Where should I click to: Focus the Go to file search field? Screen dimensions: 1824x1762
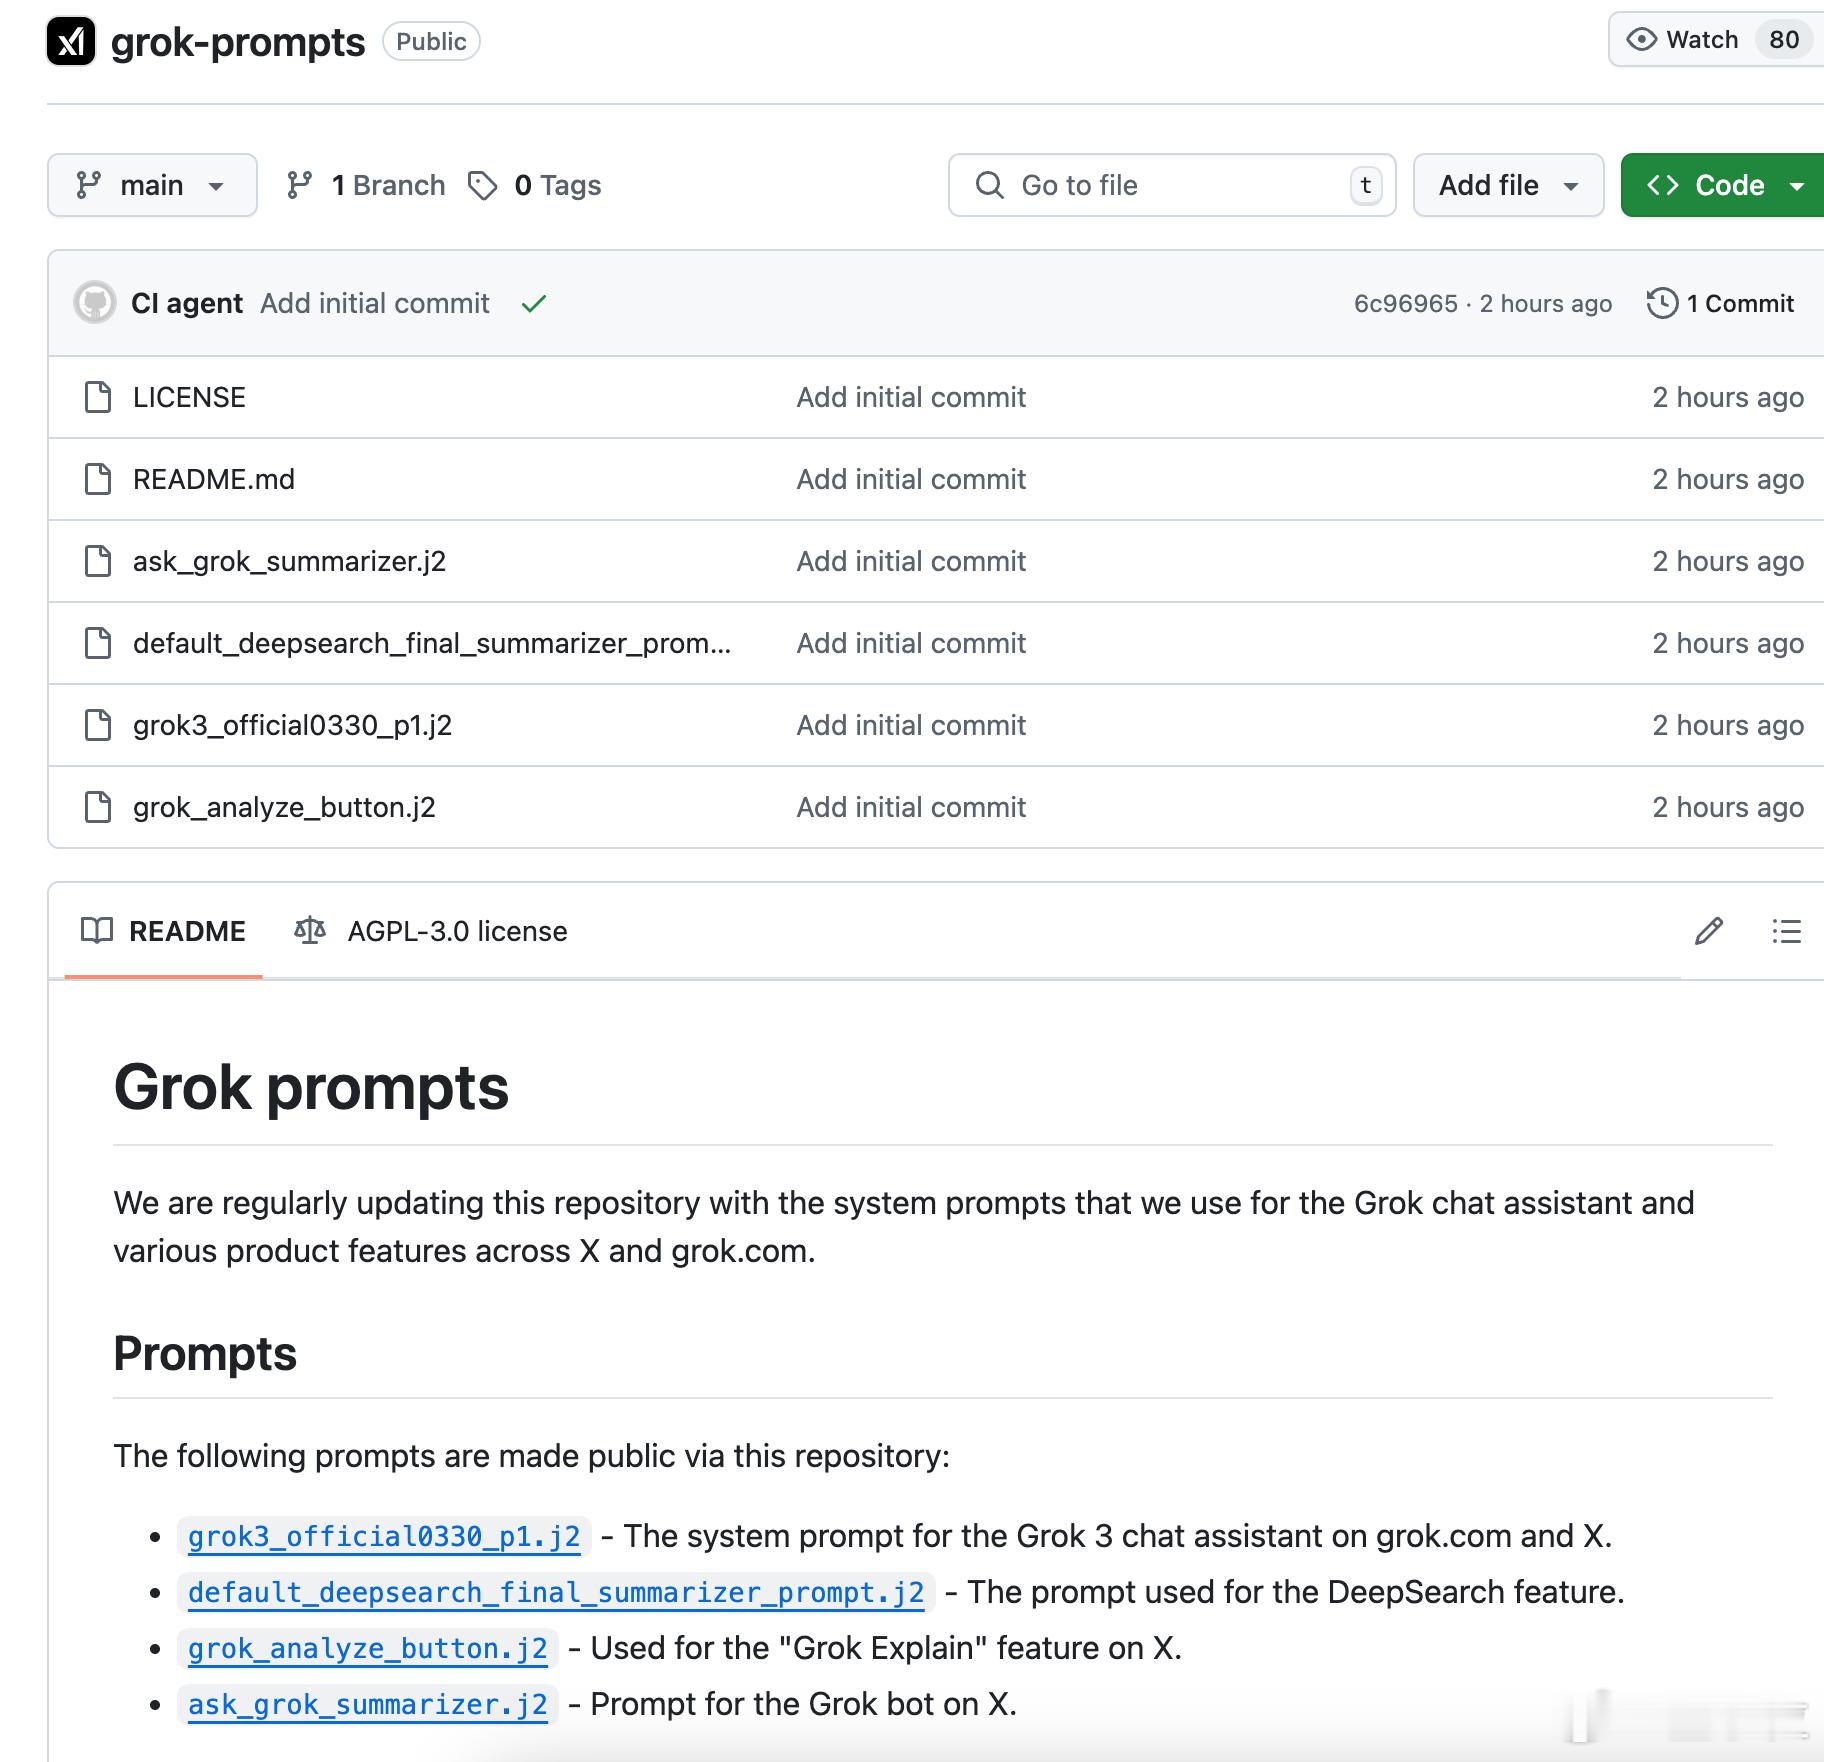pos(1172,185)
